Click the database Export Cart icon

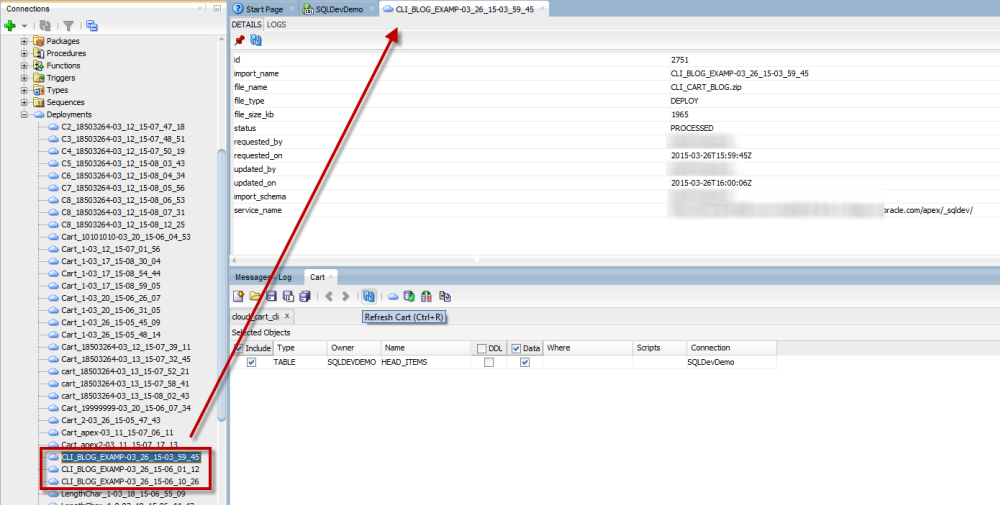click(409, 296)
